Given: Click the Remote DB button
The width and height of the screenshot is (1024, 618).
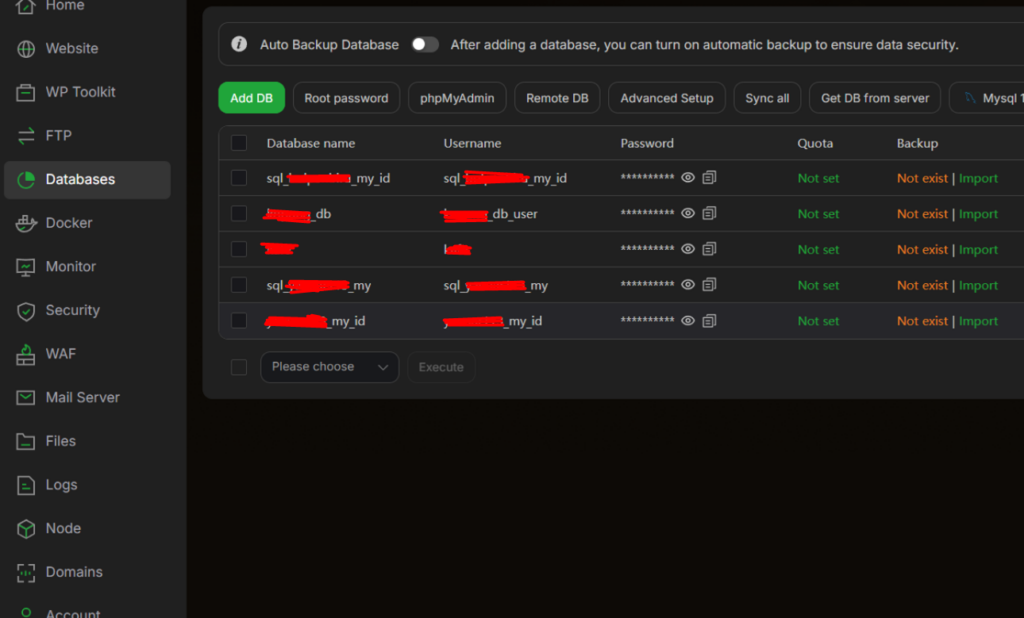Looking at the screenshot, I should click(x=557, y=98).
